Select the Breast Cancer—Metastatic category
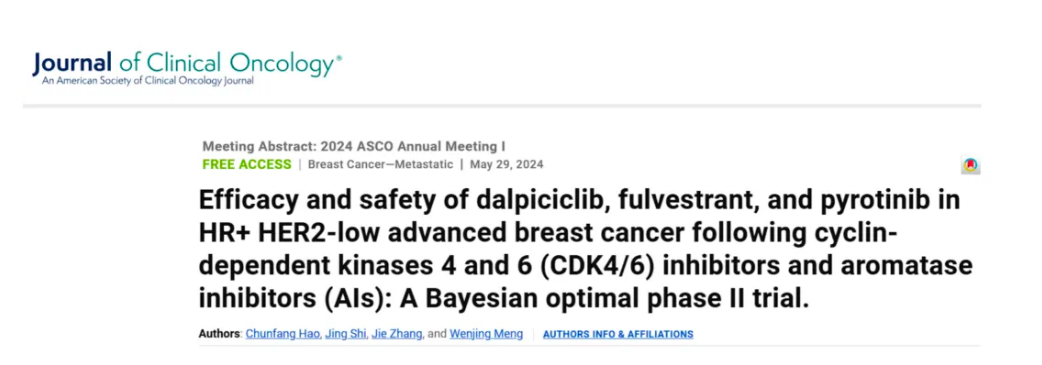The height and width of the screenshot is (365, 1042). [380, 164]
